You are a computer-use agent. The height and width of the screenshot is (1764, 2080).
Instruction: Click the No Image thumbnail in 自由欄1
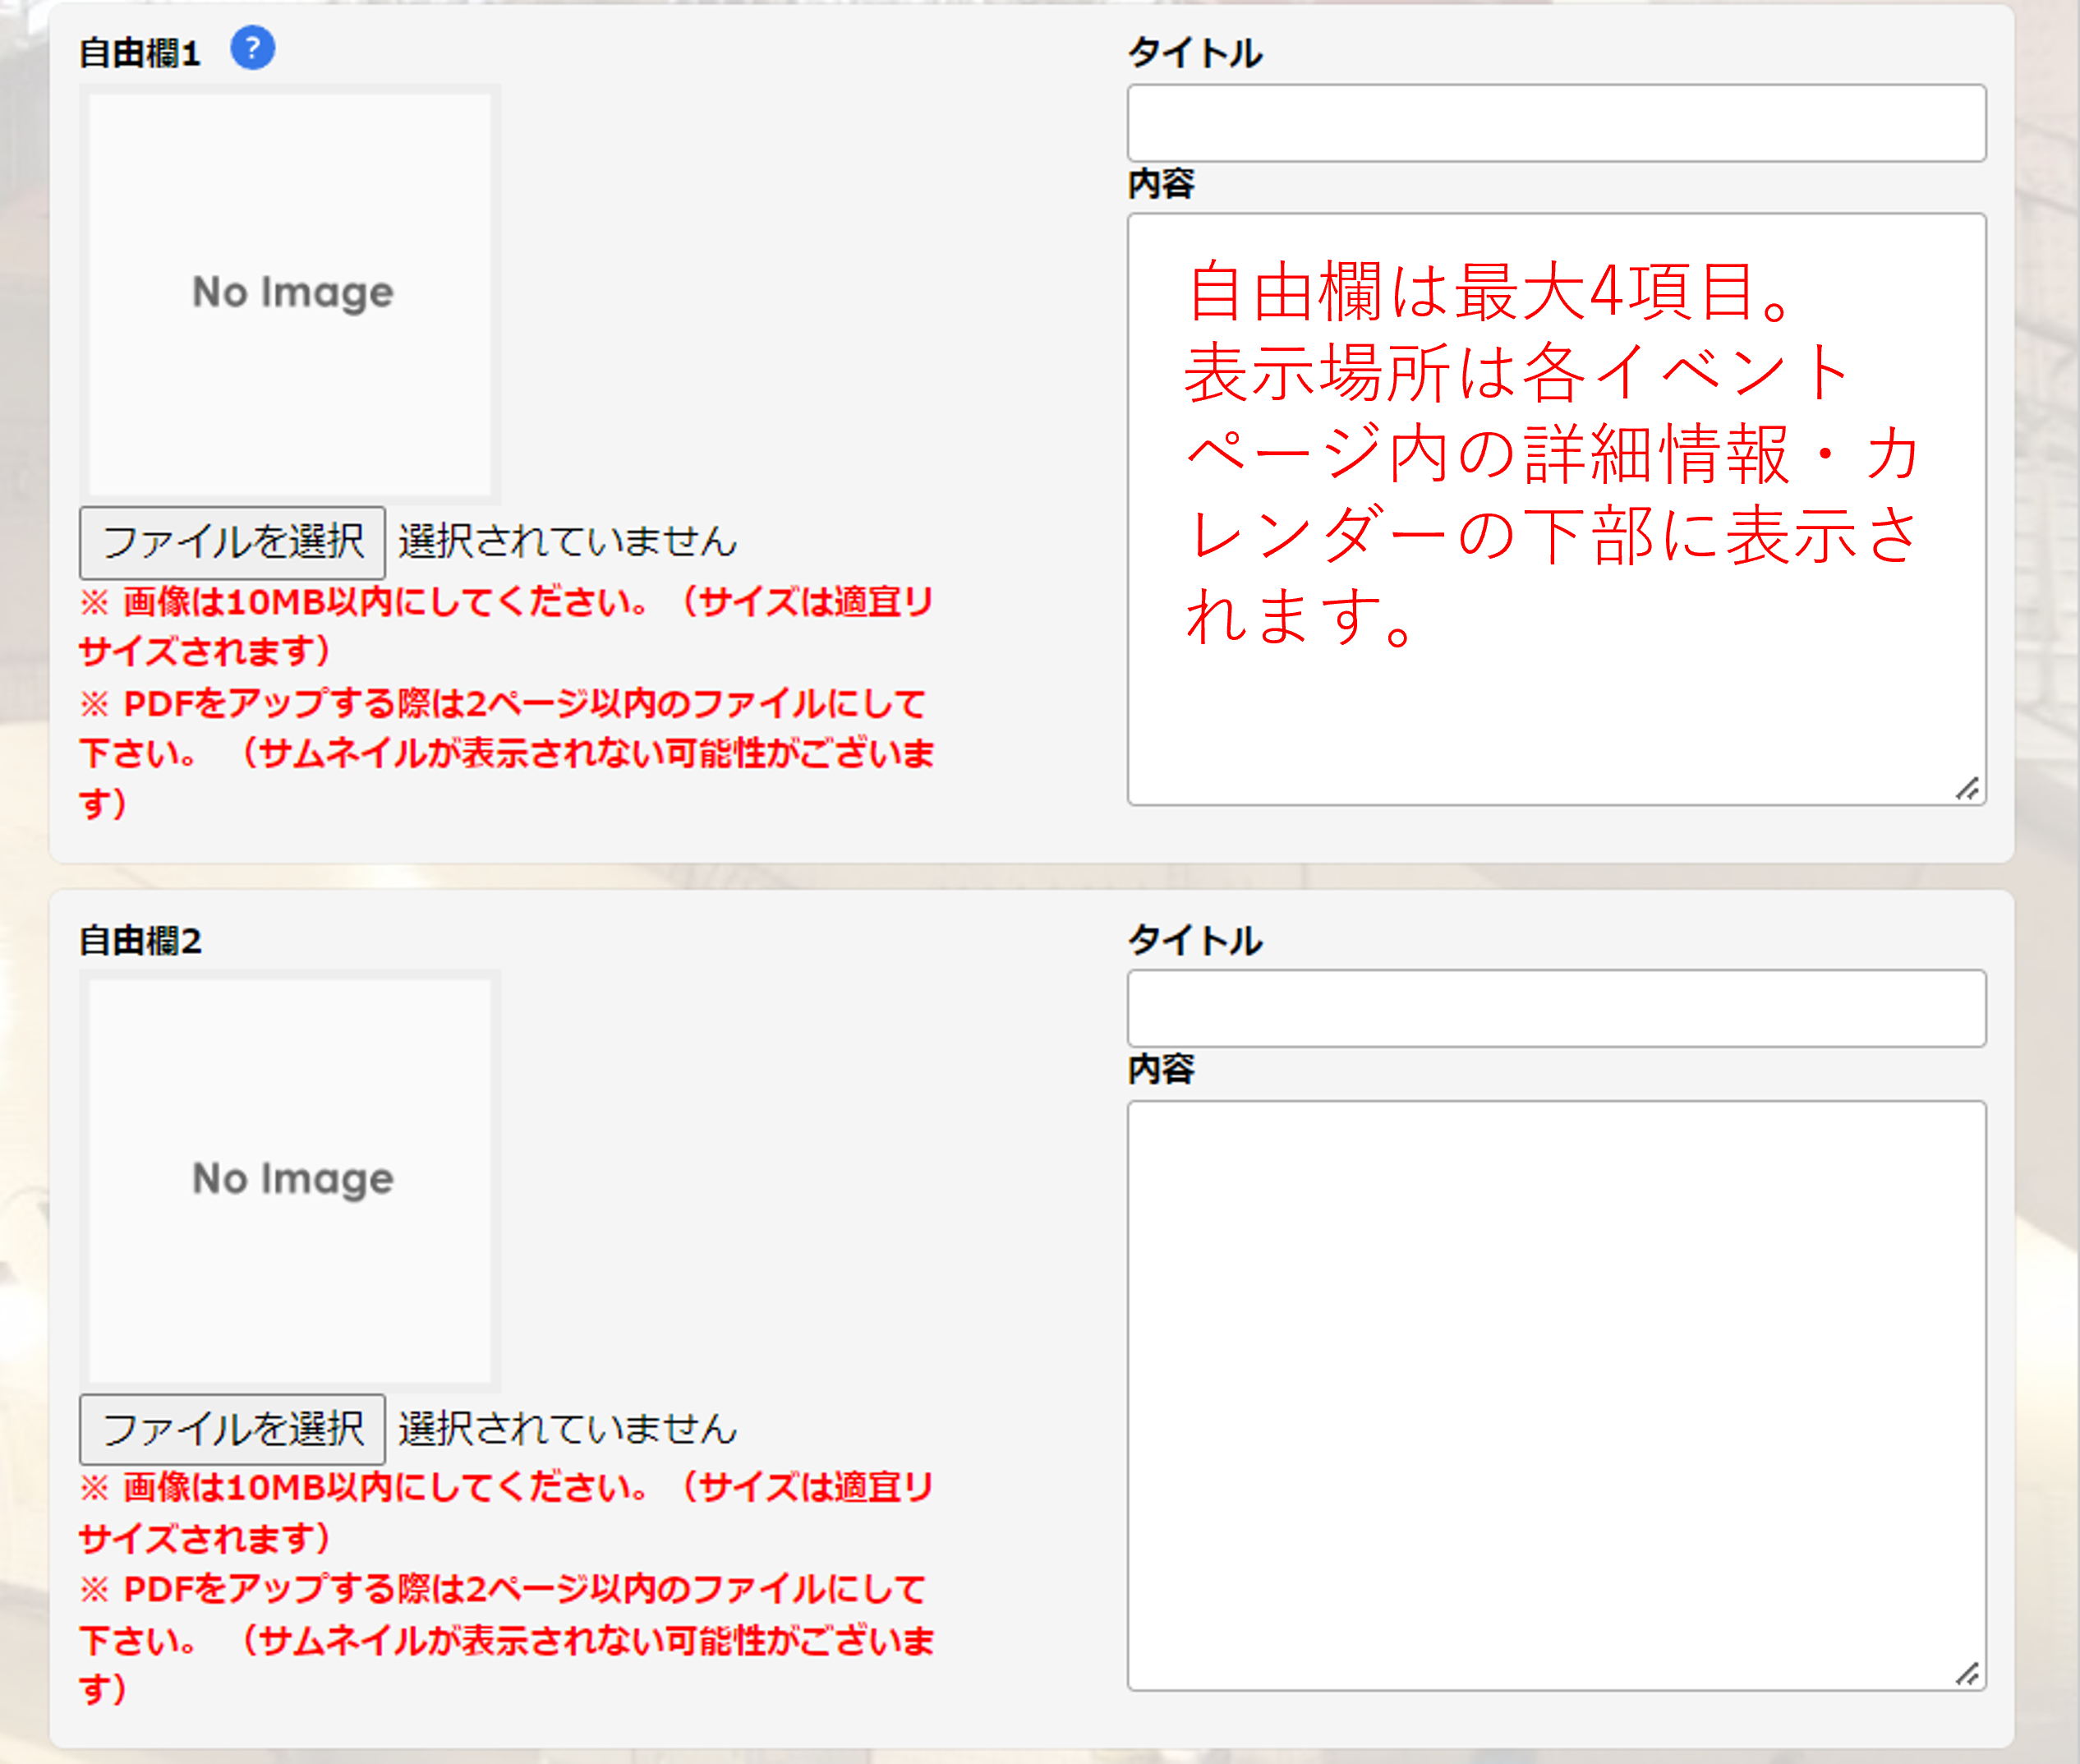click(x=291, y=293)
